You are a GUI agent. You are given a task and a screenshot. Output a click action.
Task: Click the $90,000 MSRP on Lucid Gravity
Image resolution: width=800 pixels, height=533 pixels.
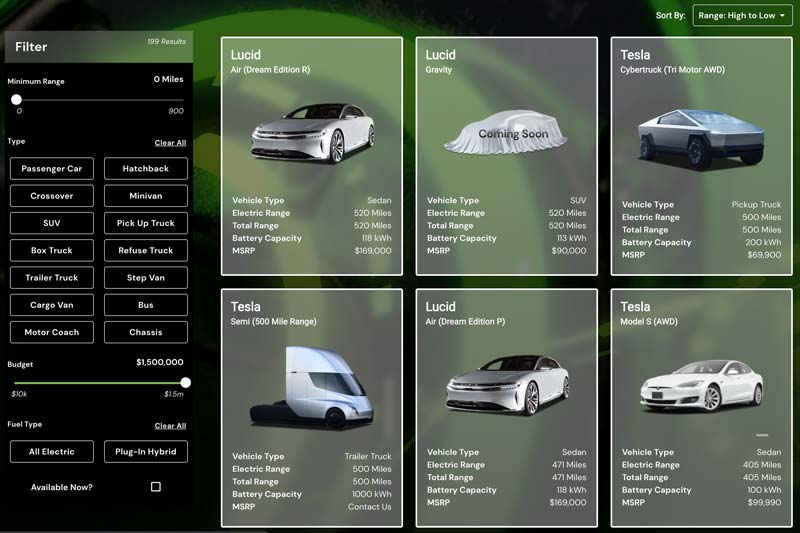click(x=568, y=251)
